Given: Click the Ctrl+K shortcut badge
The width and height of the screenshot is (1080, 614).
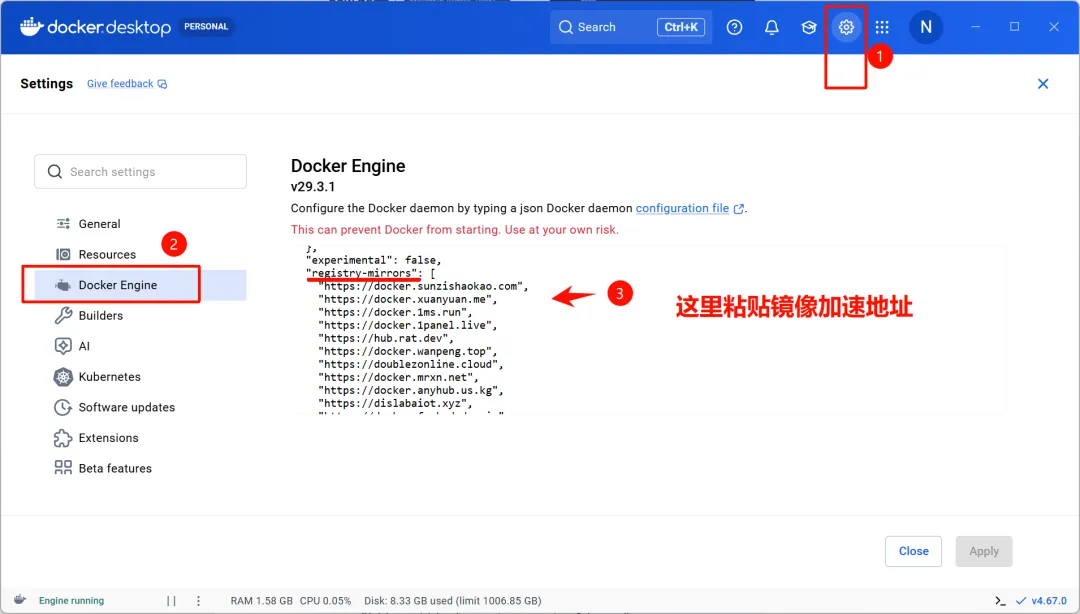Looking at the screenshot, I should pos(681,27).
